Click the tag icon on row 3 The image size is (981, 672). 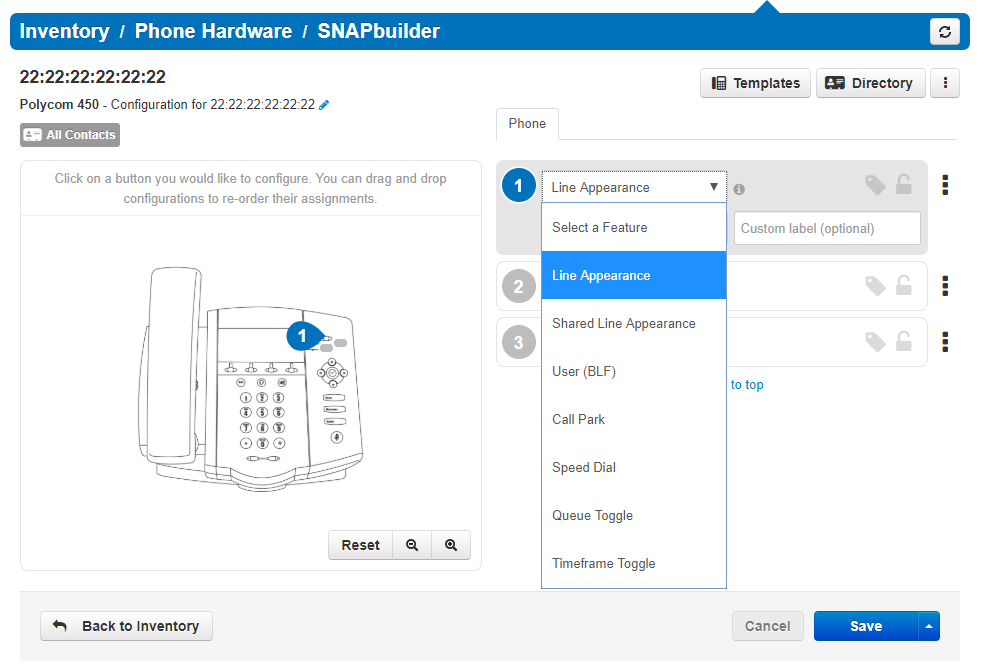pyautogui.click(x=875, y=342)
